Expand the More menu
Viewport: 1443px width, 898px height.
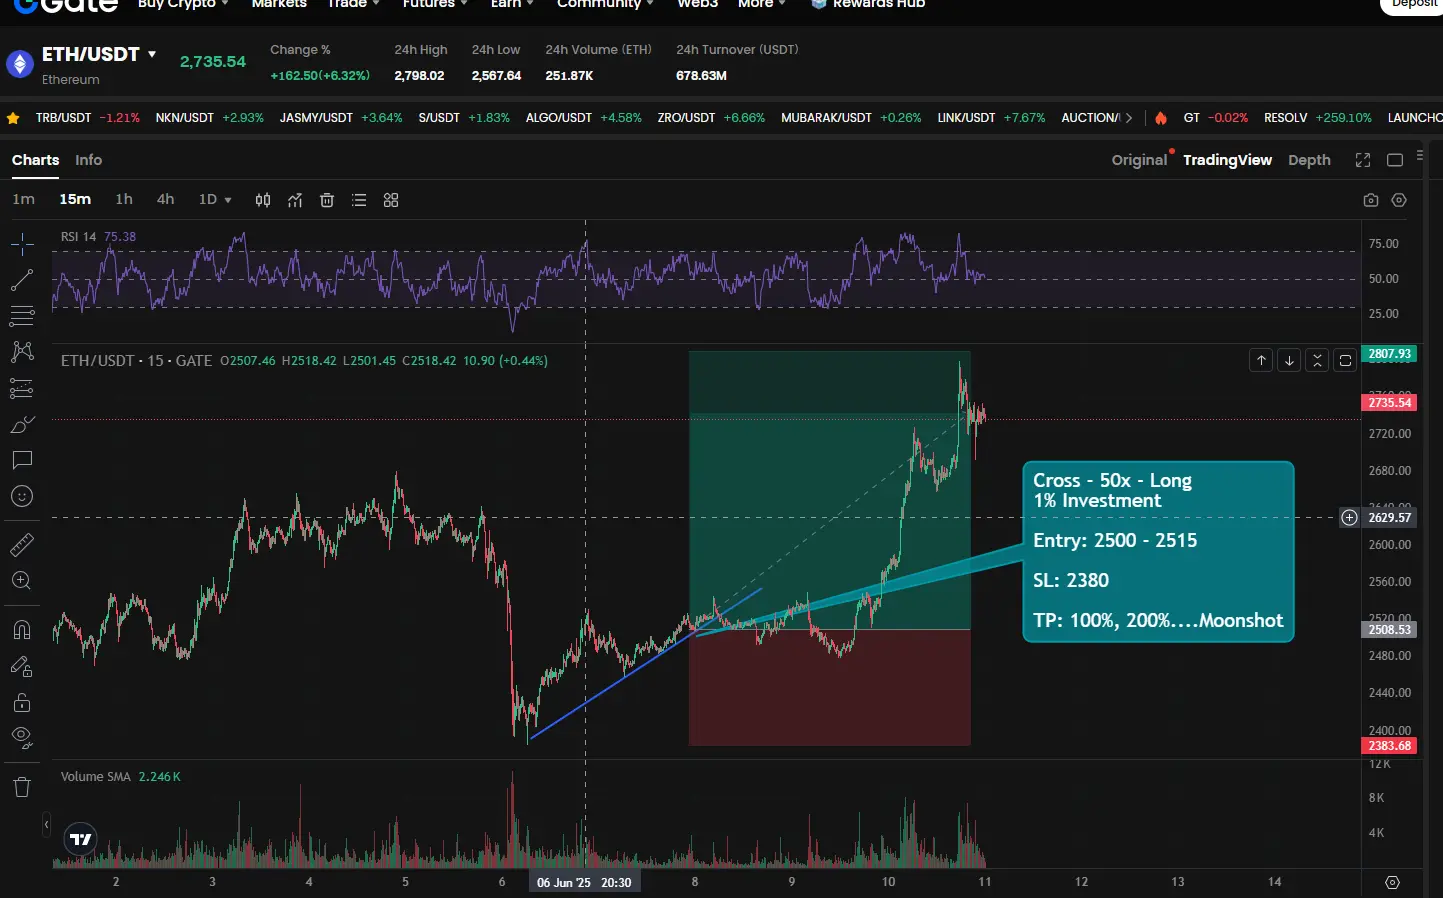pos(762,4)
